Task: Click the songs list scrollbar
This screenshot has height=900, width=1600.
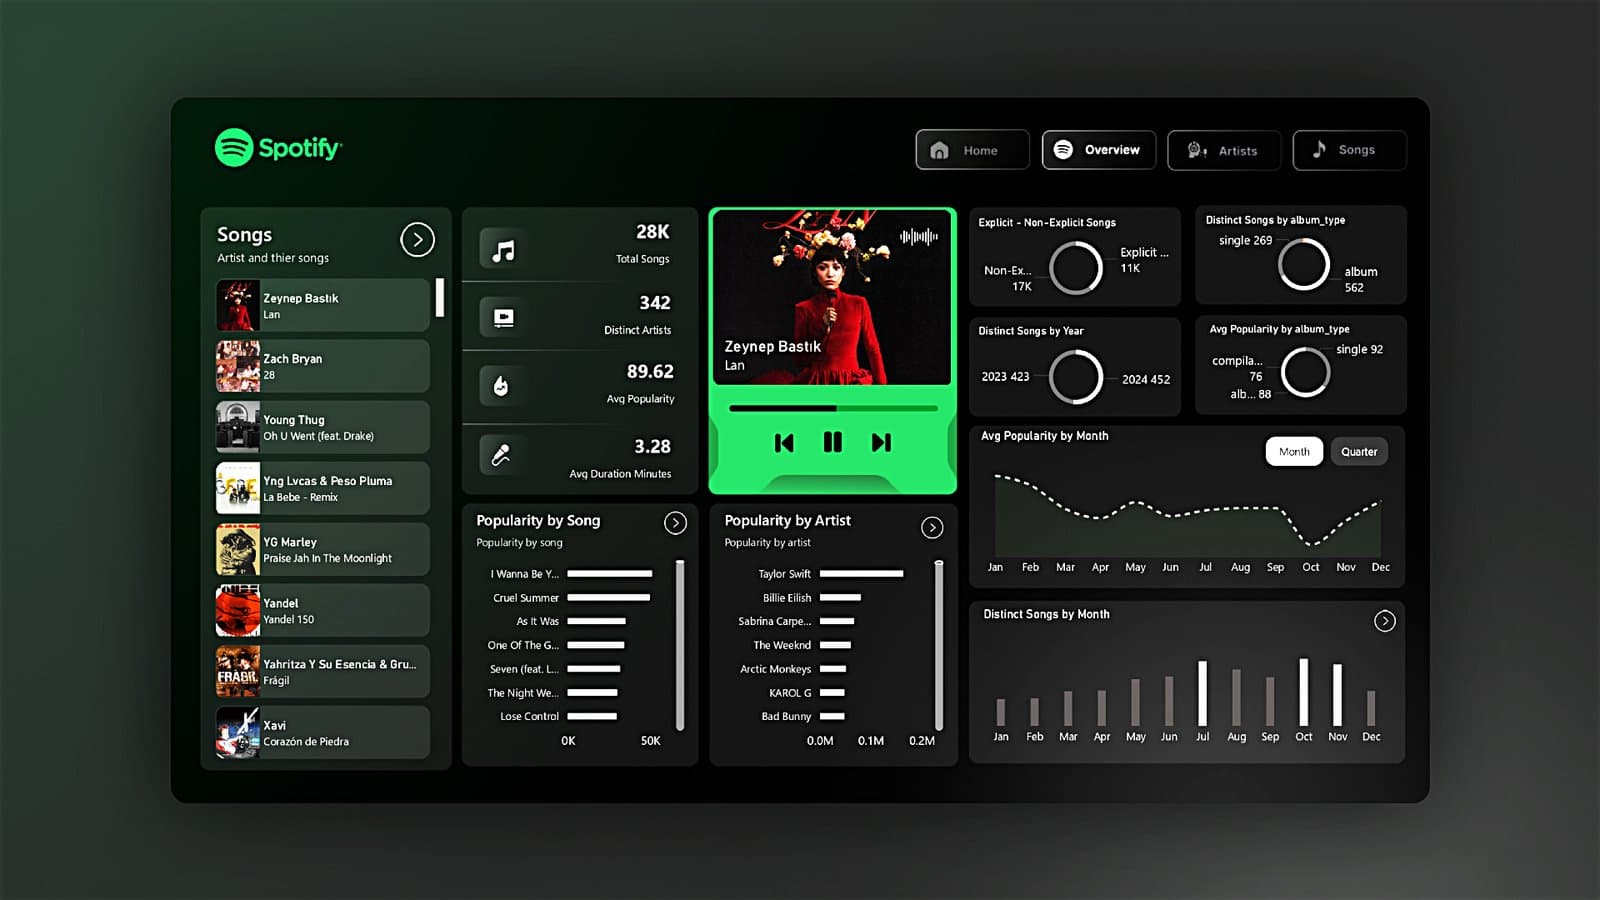Action: pos(440,298)
